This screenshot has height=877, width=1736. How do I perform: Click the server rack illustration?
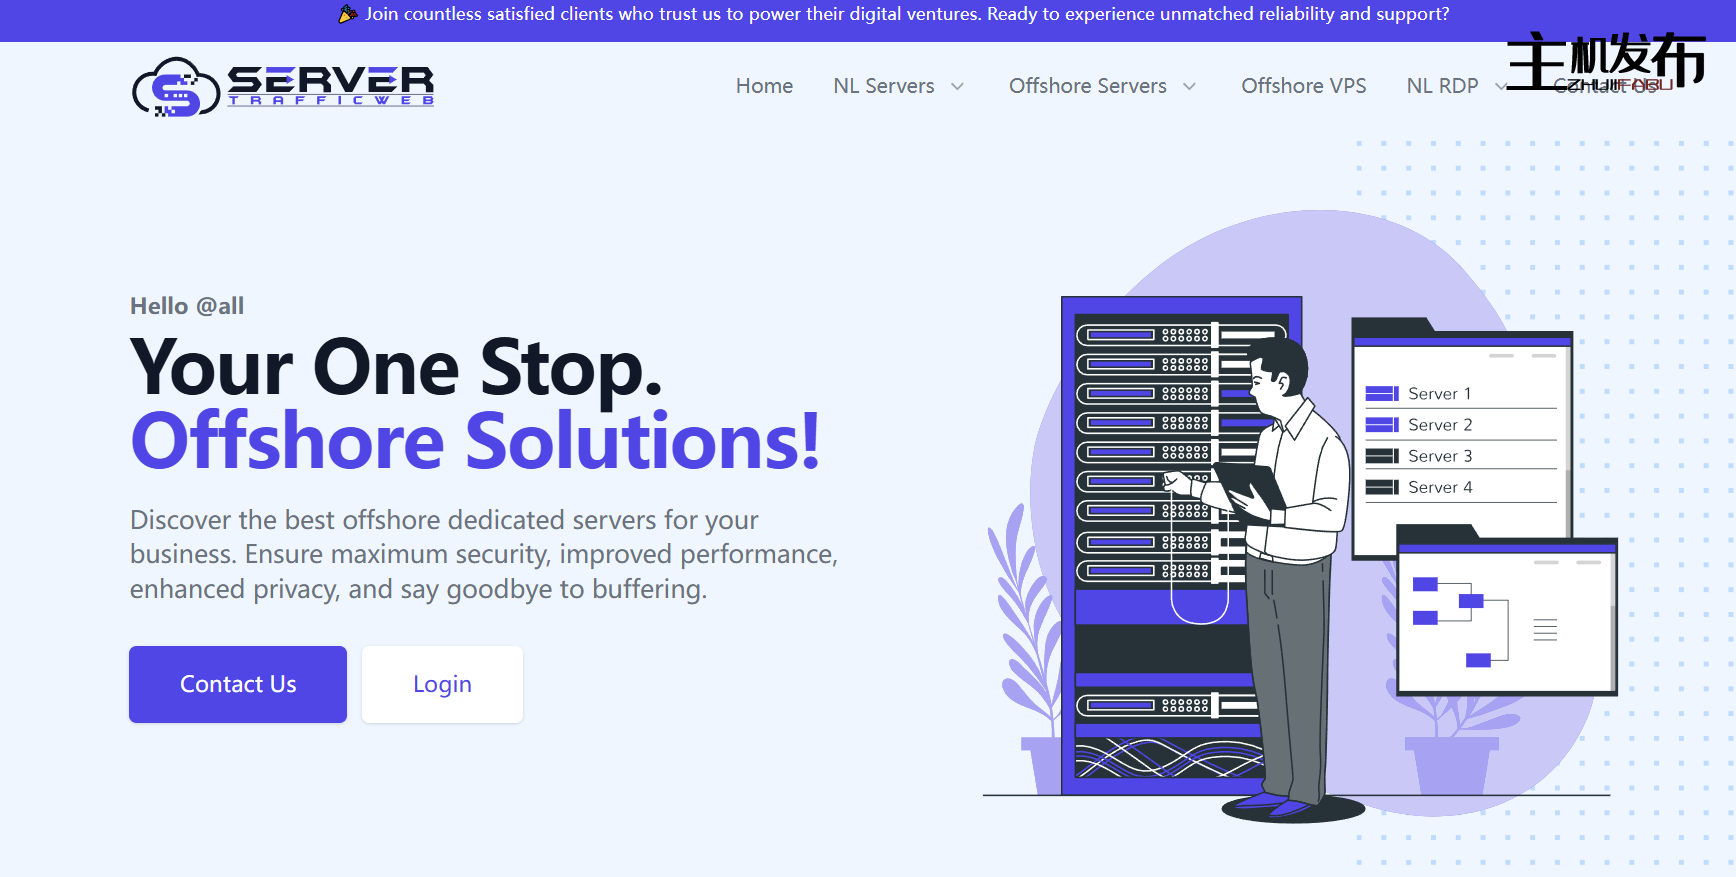1150,545
